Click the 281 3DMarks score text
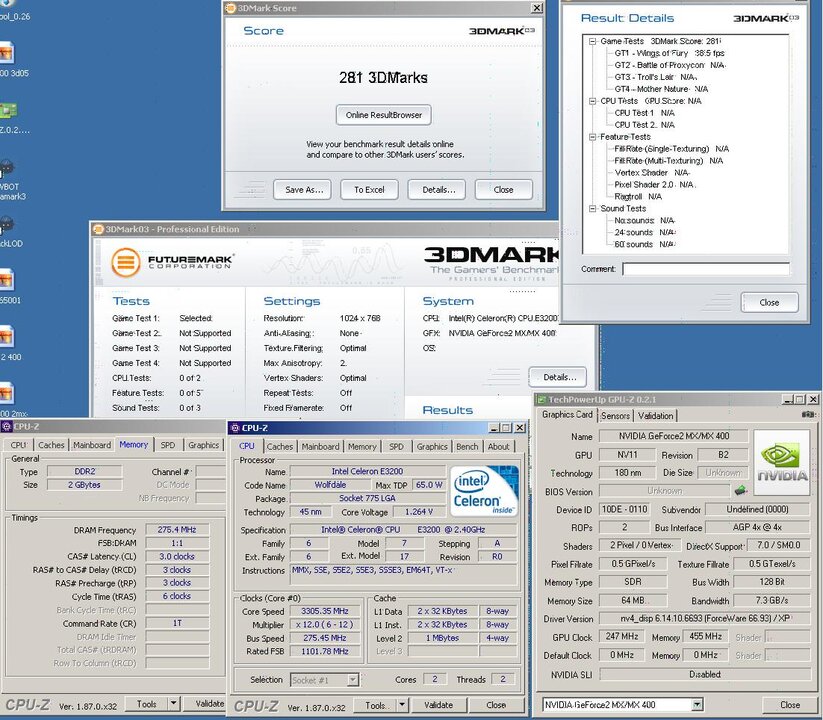This screenshot has width=823, height=720. [383, 78]
